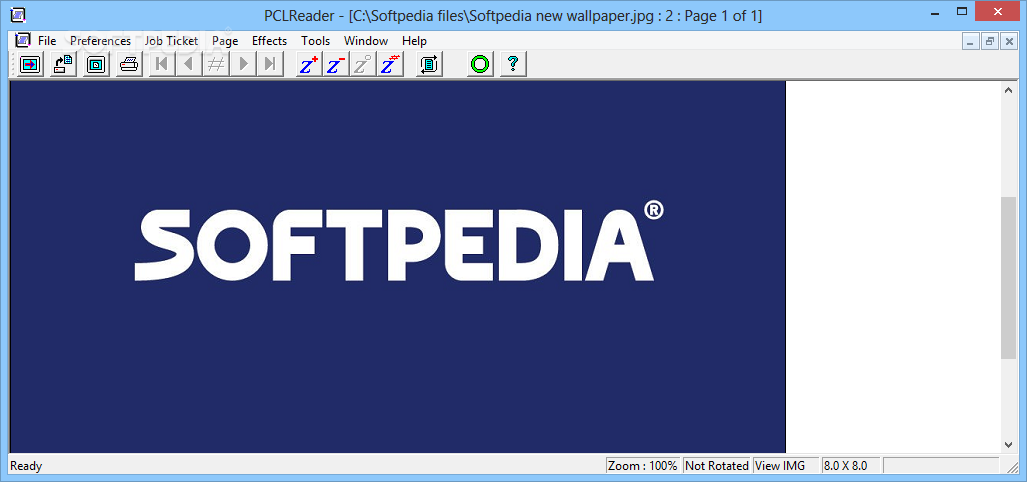Viewport: 1027px width, 482px height.
Task: Click the 8.0 X 8.0 page size status
Action: click(x=851, y=466)
